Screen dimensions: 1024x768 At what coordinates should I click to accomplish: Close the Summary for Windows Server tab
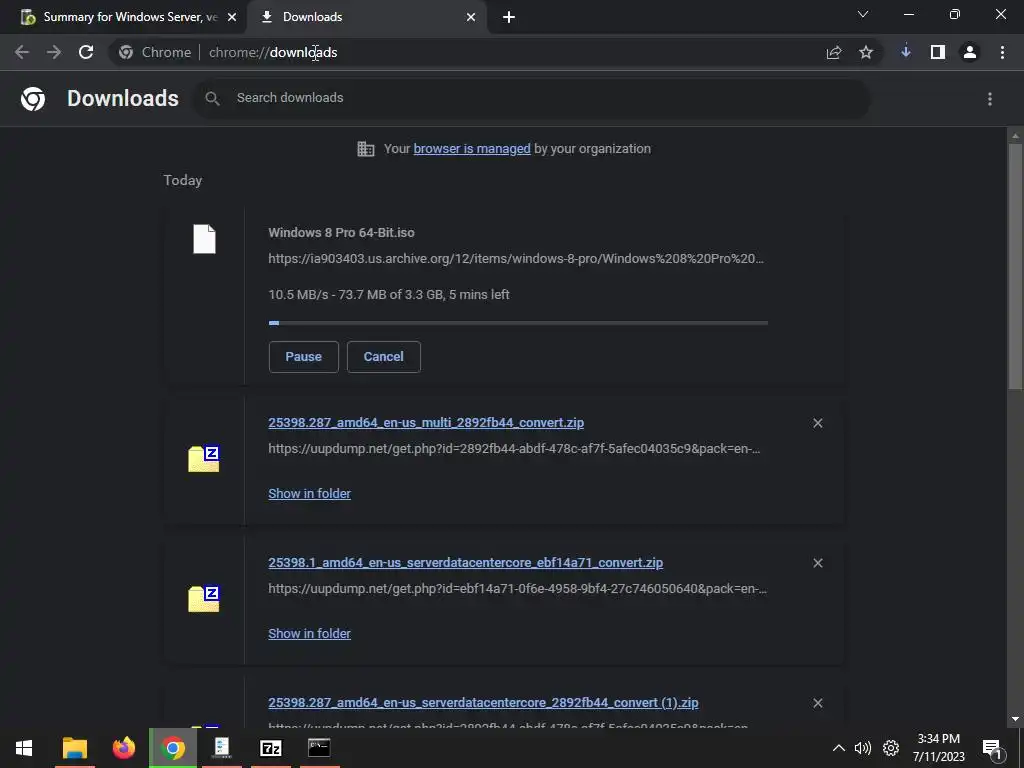[232, 17]
